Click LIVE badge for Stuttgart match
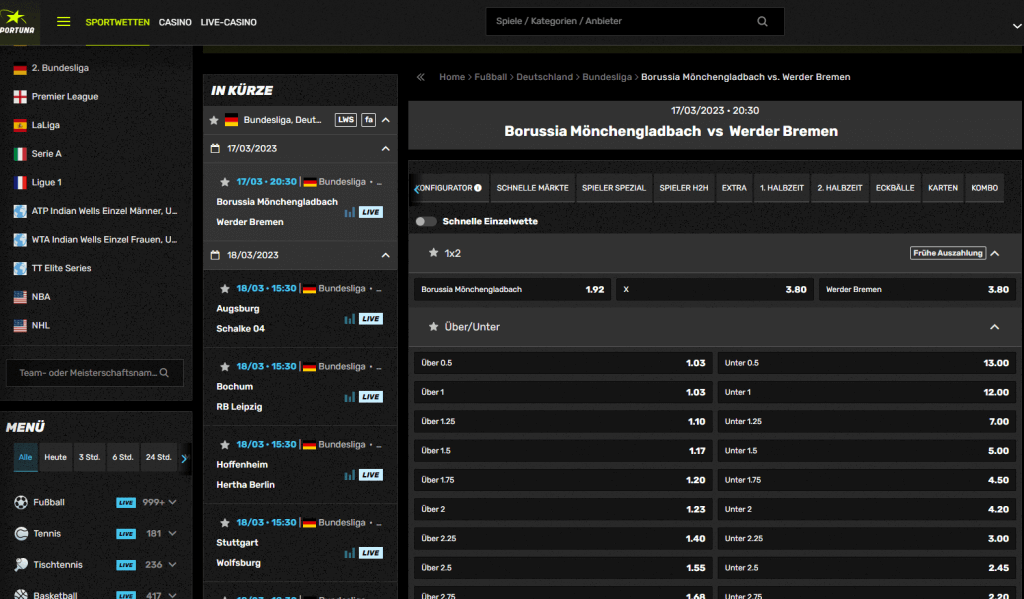This screenshot has height=599, width=1024. [371, 553]
